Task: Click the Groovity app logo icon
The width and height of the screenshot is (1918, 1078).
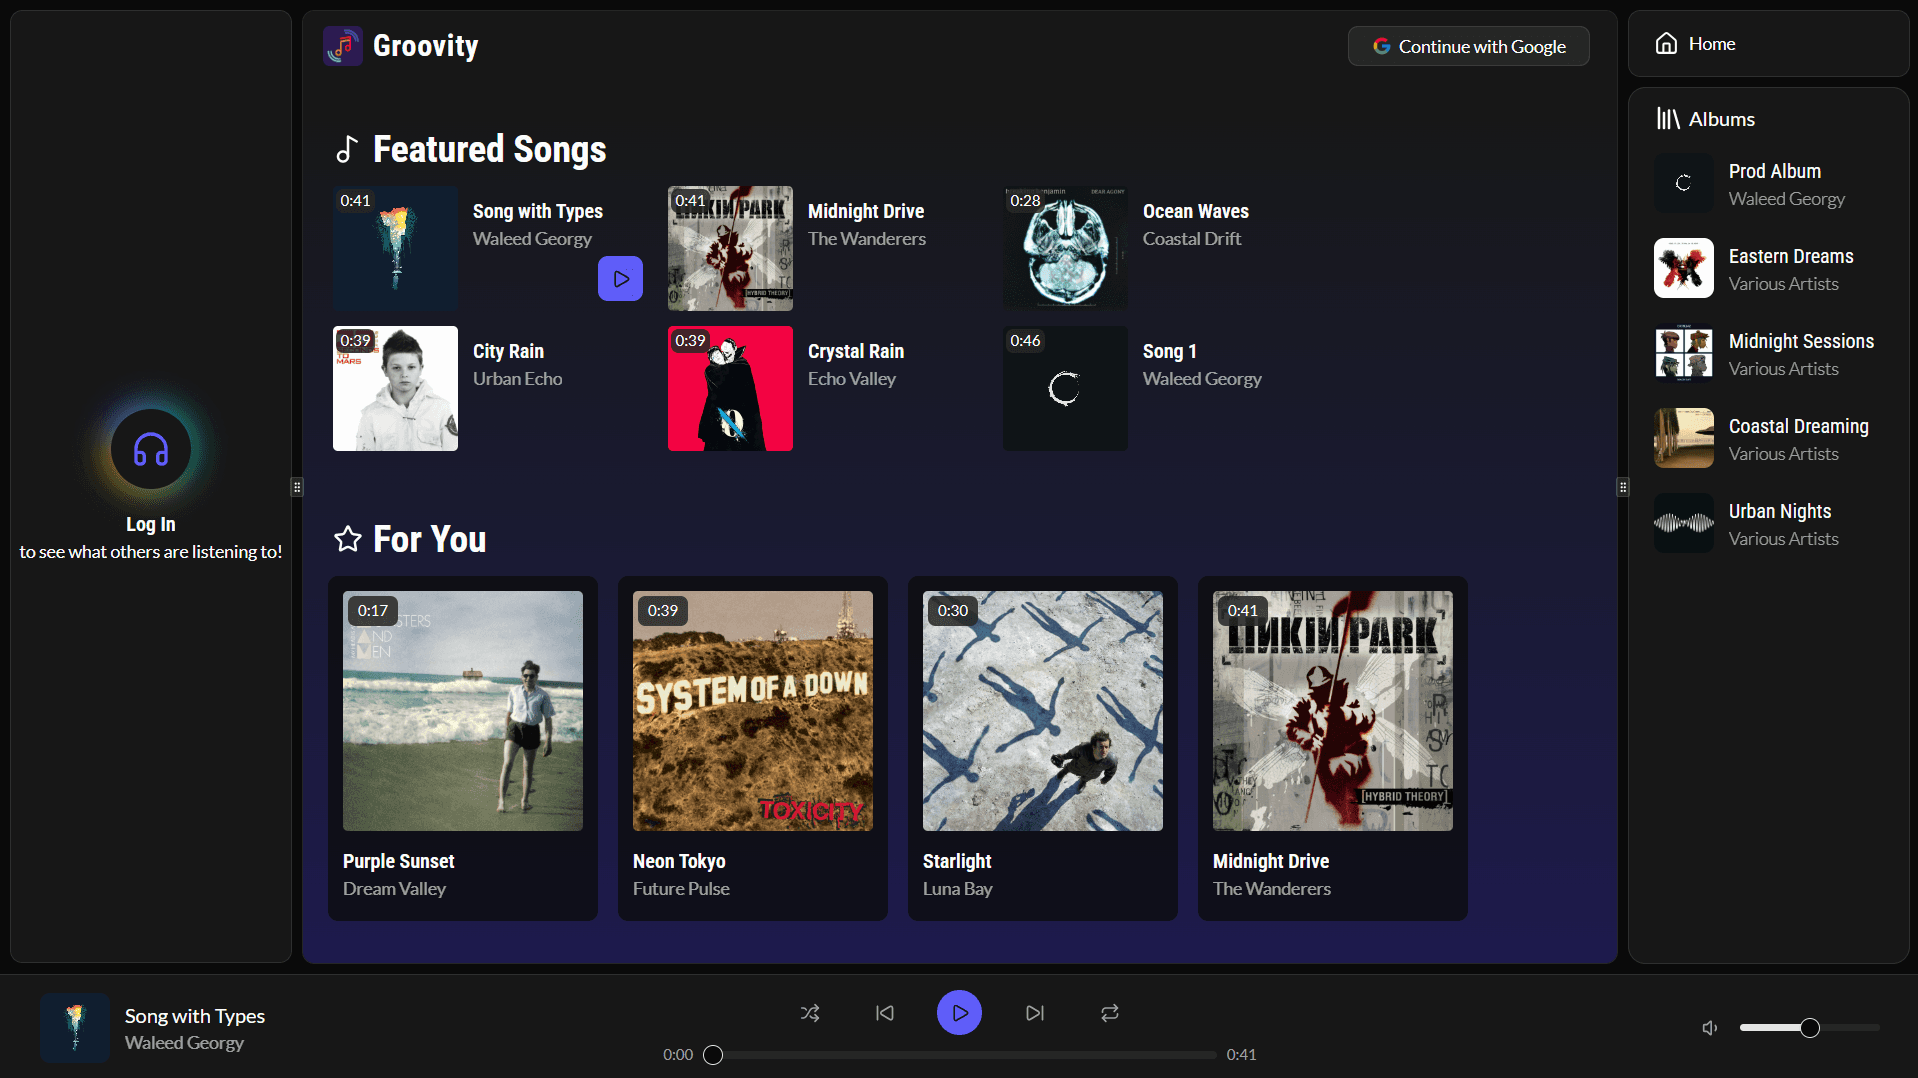Action: coord(343,45)
